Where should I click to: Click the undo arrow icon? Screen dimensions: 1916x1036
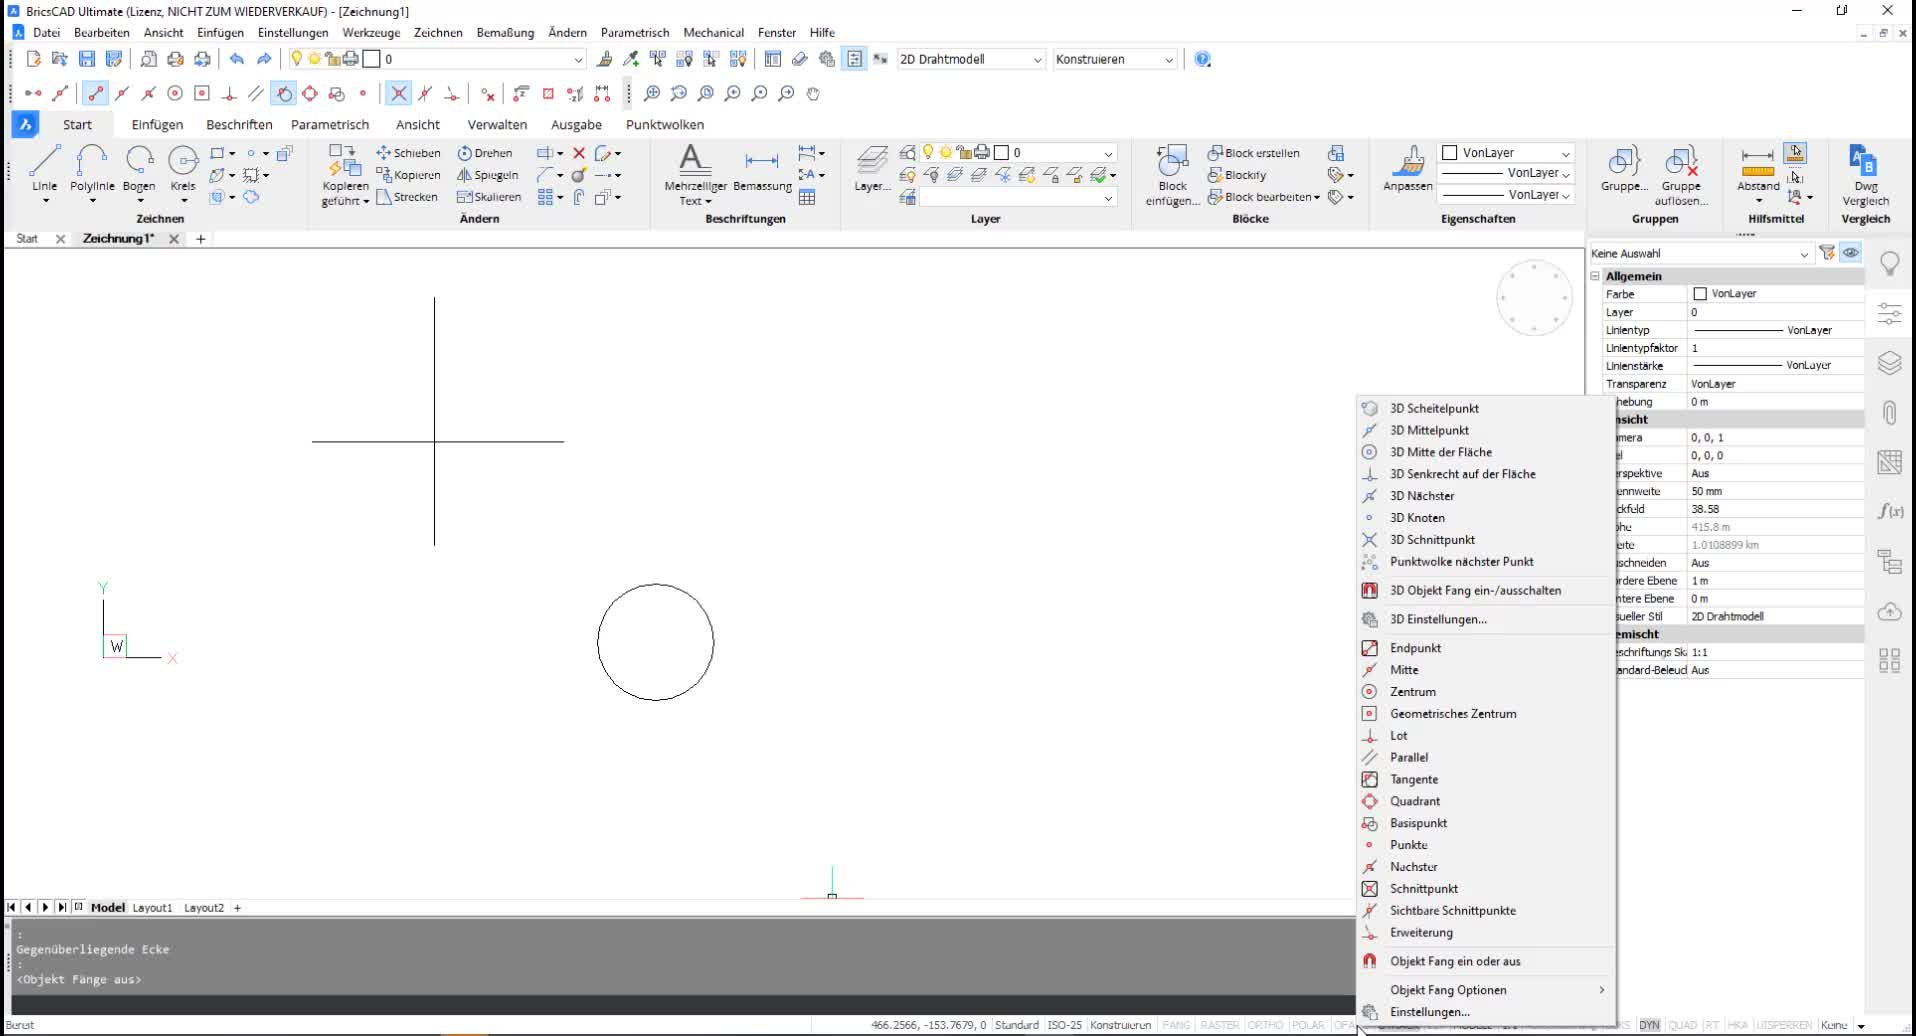pyautogui.click(x=236, y=59)
